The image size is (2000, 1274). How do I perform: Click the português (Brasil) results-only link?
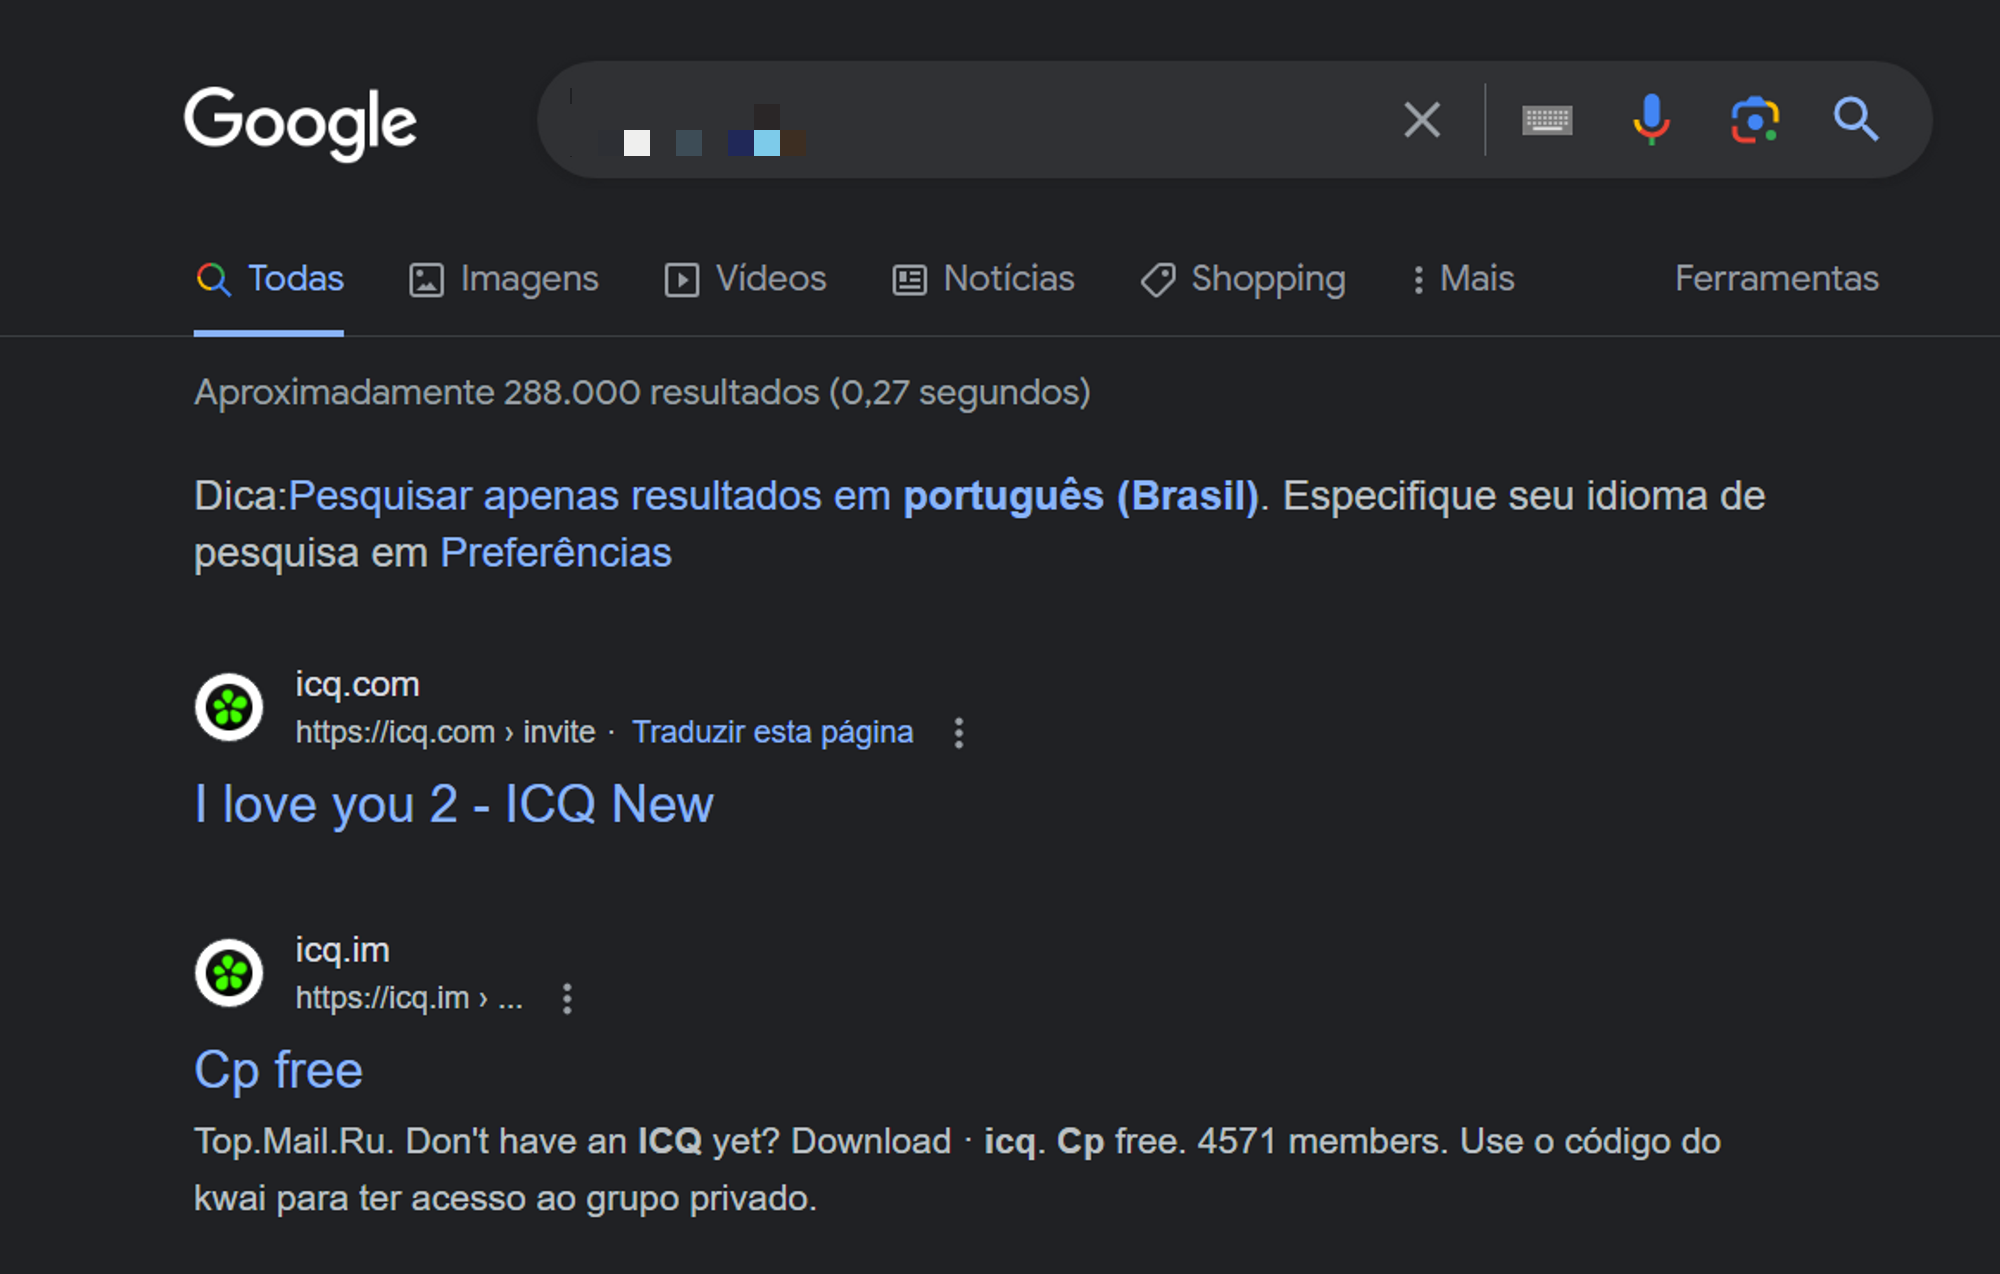[x=773, y=496]
